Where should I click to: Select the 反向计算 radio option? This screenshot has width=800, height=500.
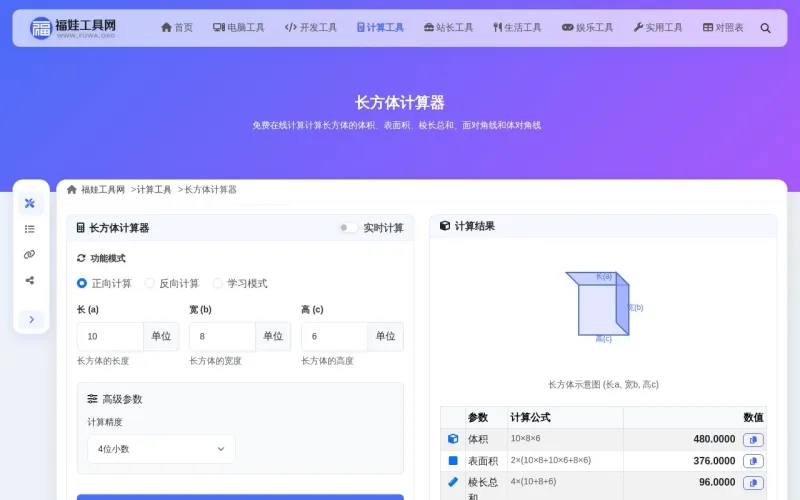149,283
